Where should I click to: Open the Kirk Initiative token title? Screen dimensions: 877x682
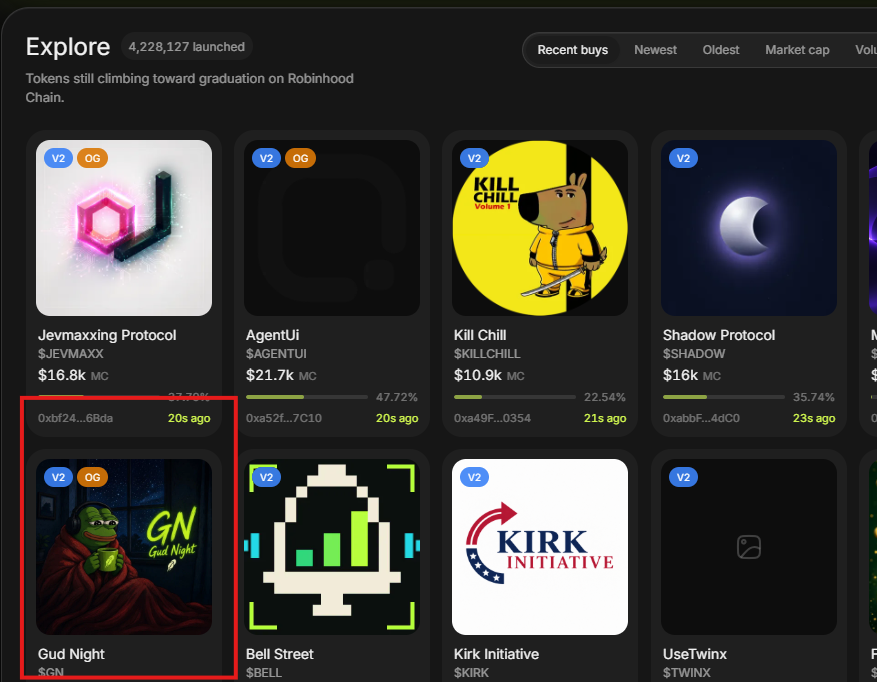click(496, 654)
